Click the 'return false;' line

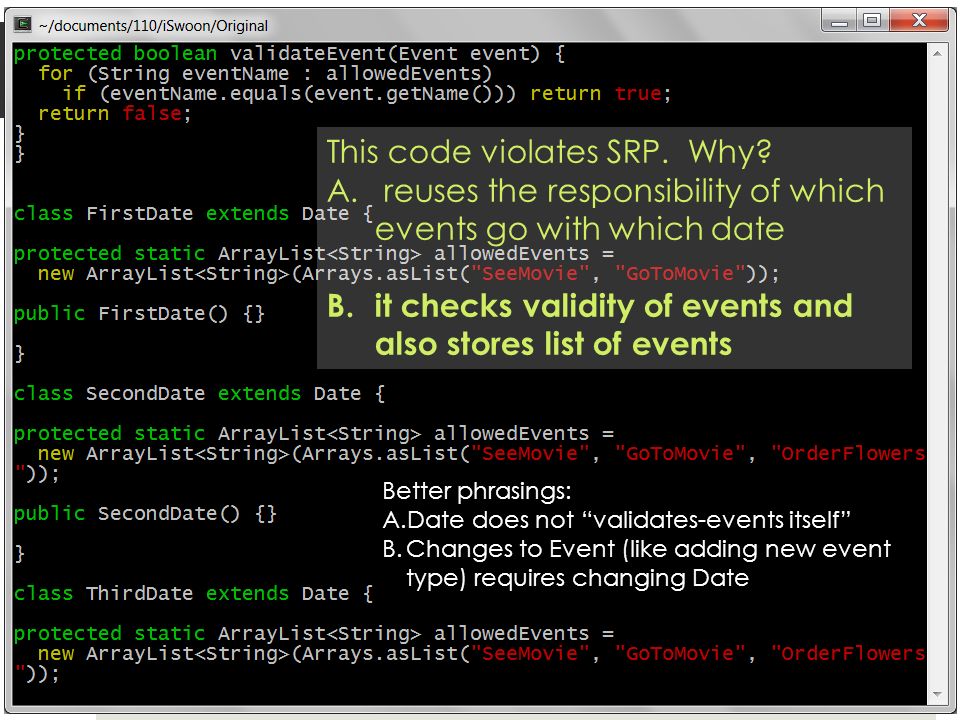click(x=114, y=114)
